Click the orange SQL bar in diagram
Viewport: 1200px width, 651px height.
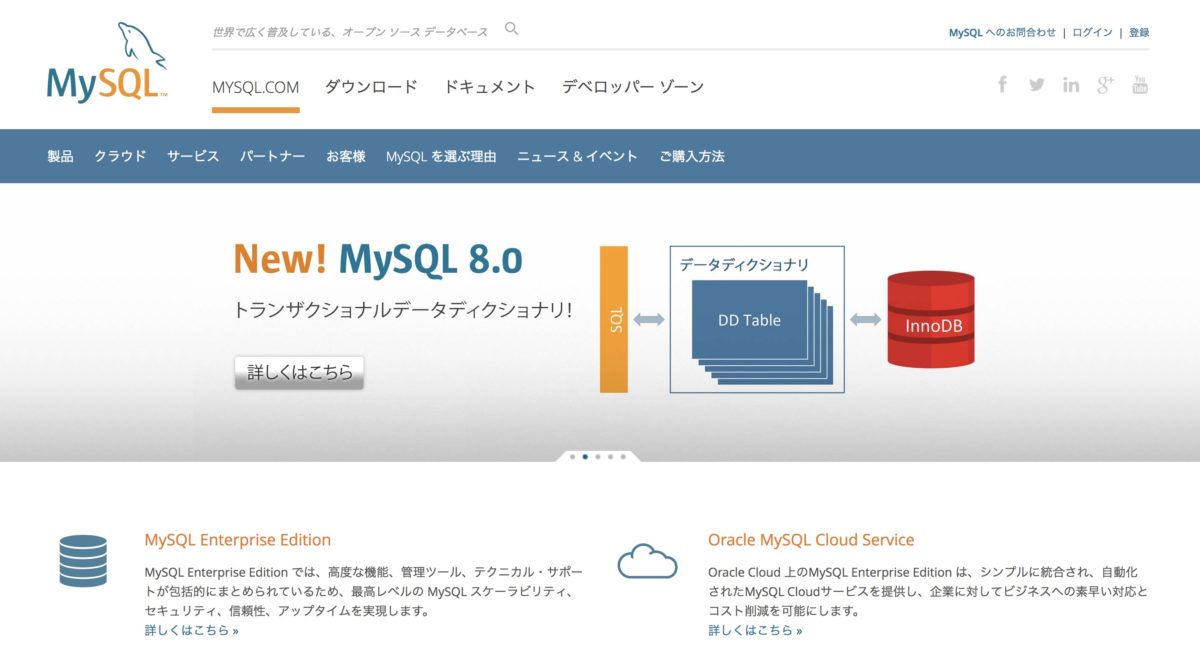614,319
